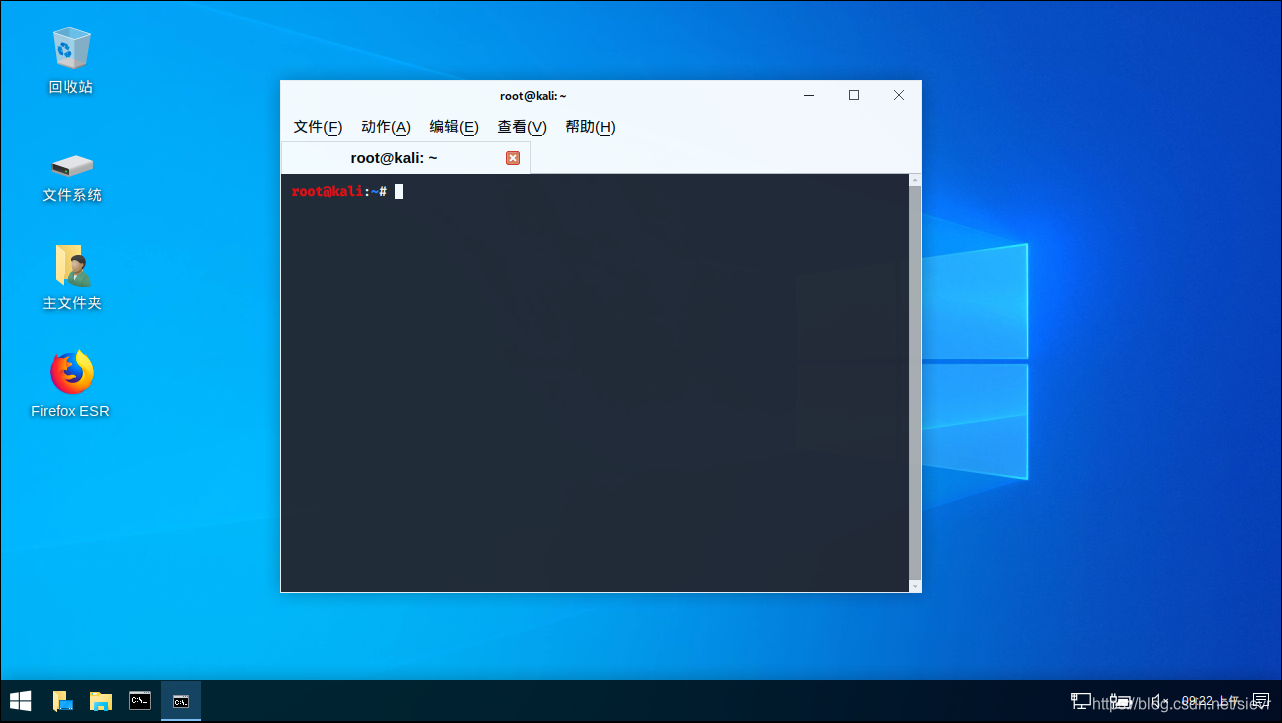The width and height of the screenshot is (1282, 723).
Task: Open the 查看(V) menu
Action: (x=522, y=127)
